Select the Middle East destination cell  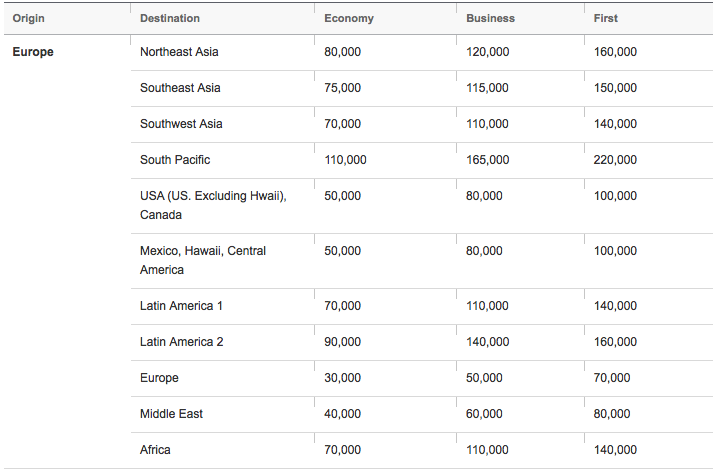(x=171, y=414)
